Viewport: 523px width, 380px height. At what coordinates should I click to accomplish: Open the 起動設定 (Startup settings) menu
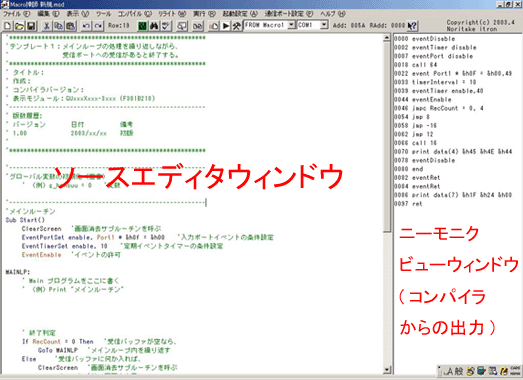240,14
